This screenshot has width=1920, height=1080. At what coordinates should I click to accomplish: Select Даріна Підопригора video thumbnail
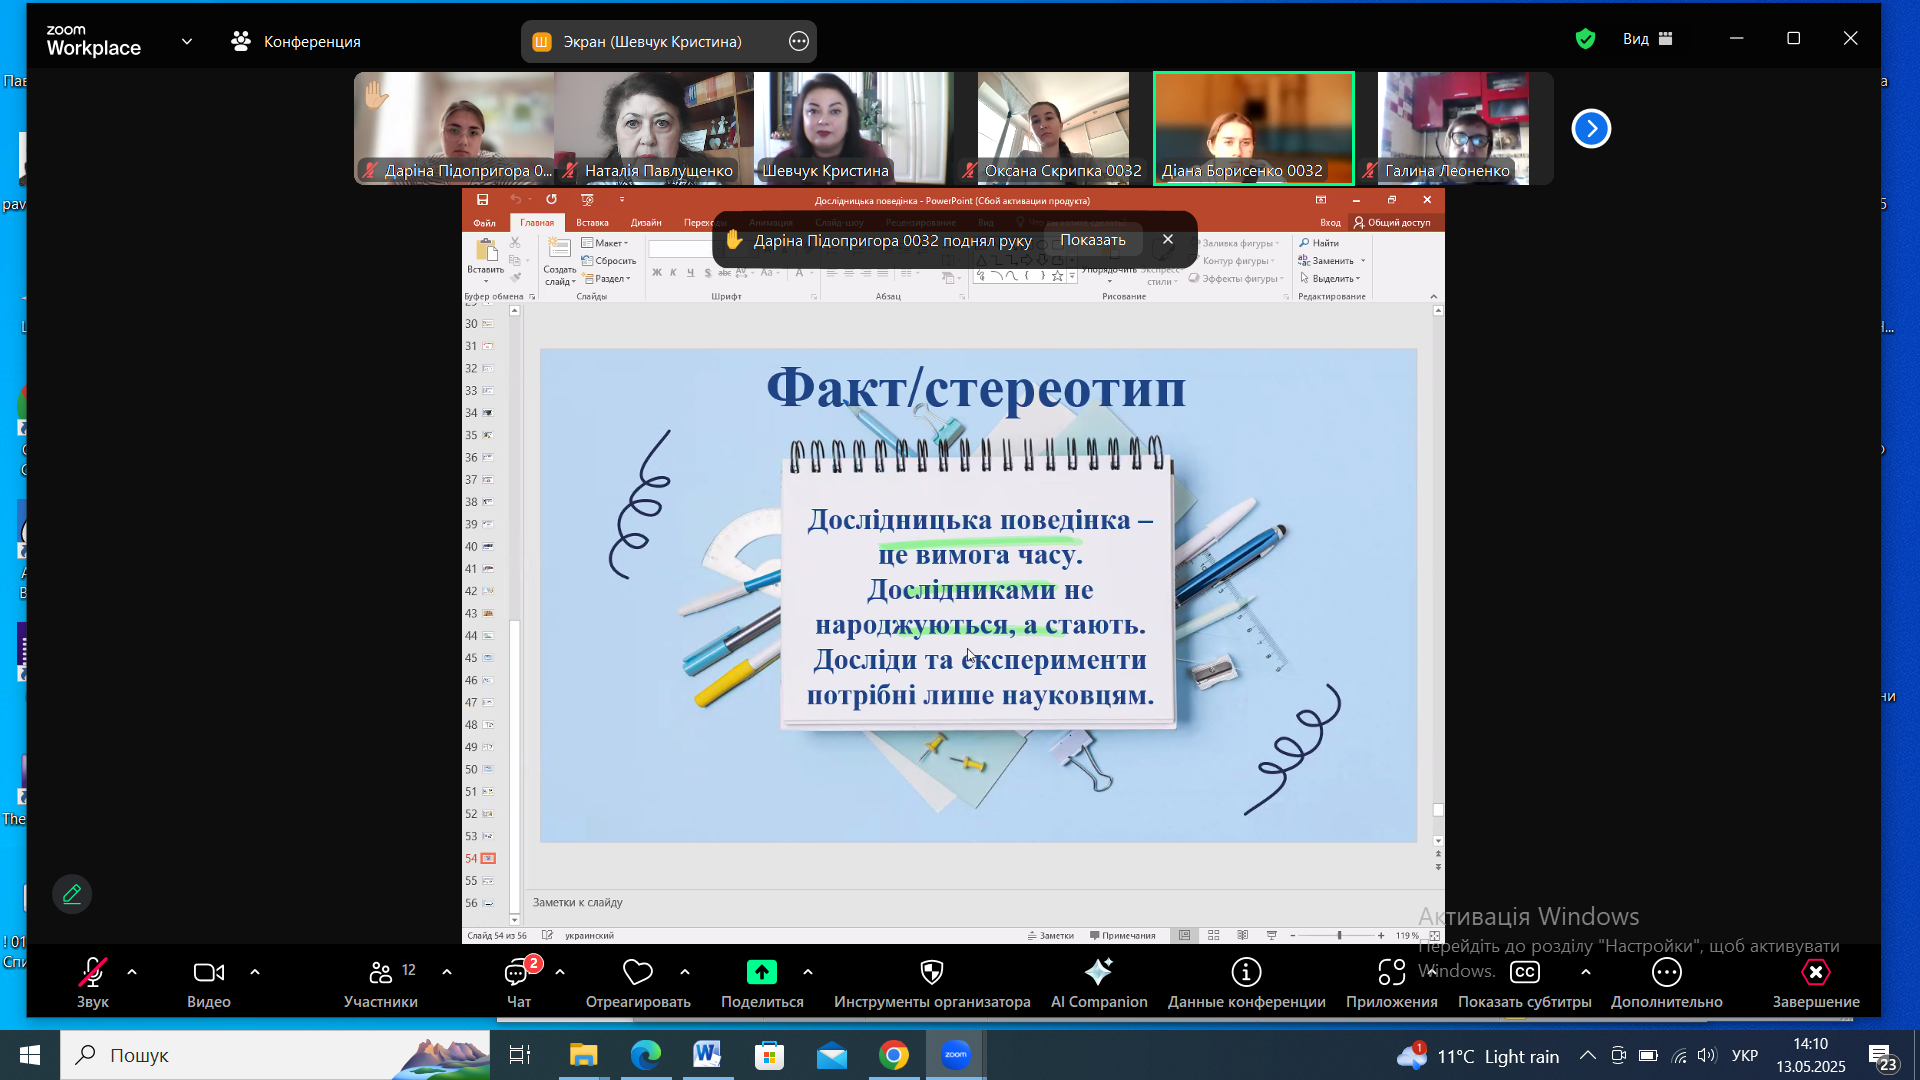click(x=454, y=128)
